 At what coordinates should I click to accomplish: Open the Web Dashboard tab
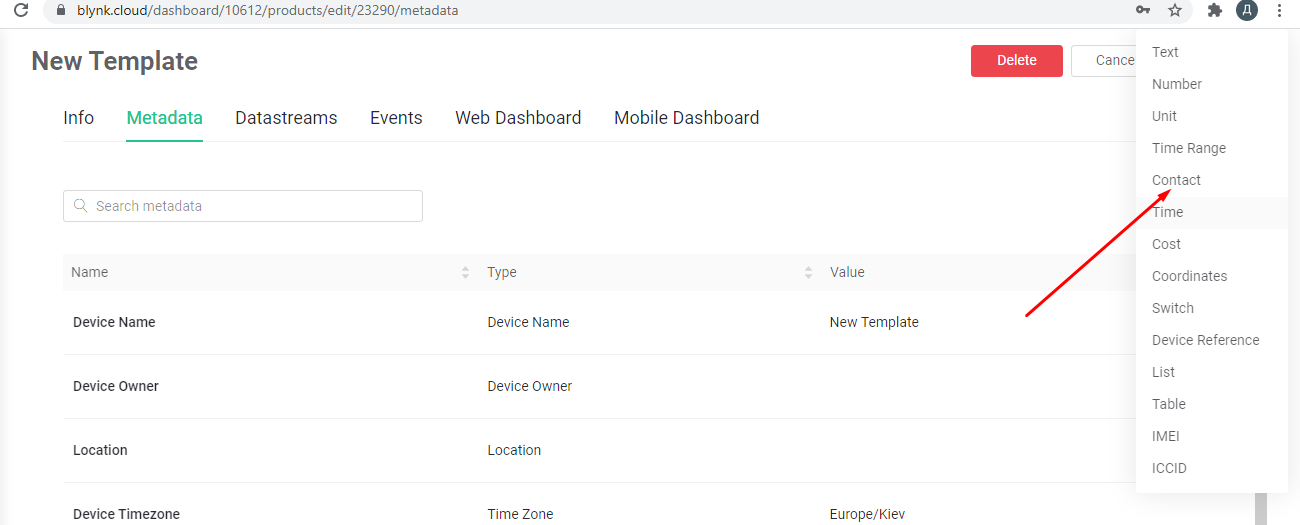518,118
